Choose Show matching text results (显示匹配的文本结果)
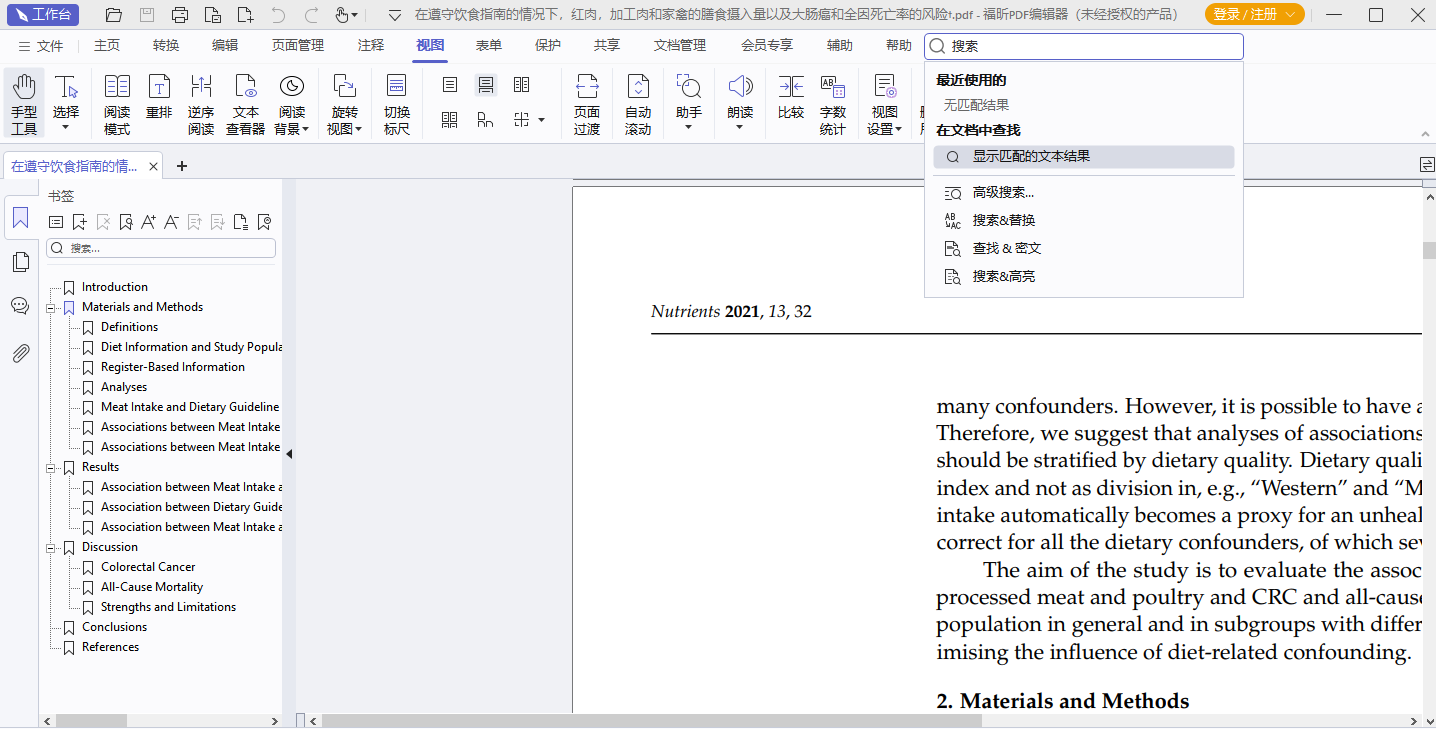 pyautogui.click(x=1084, y=157)
